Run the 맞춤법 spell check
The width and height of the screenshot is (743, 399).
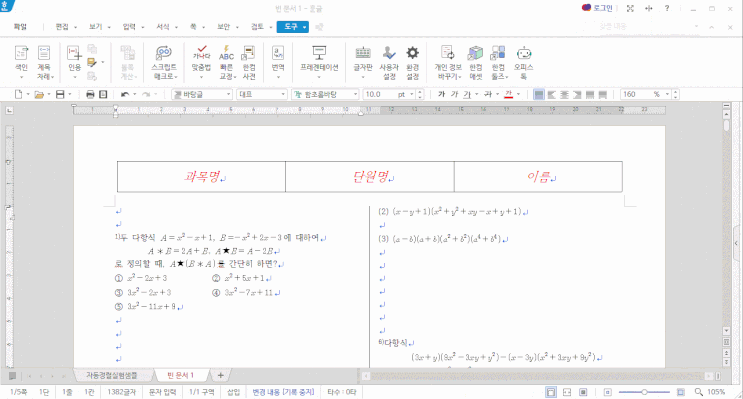pyautogui.click(x=201, y=62)
